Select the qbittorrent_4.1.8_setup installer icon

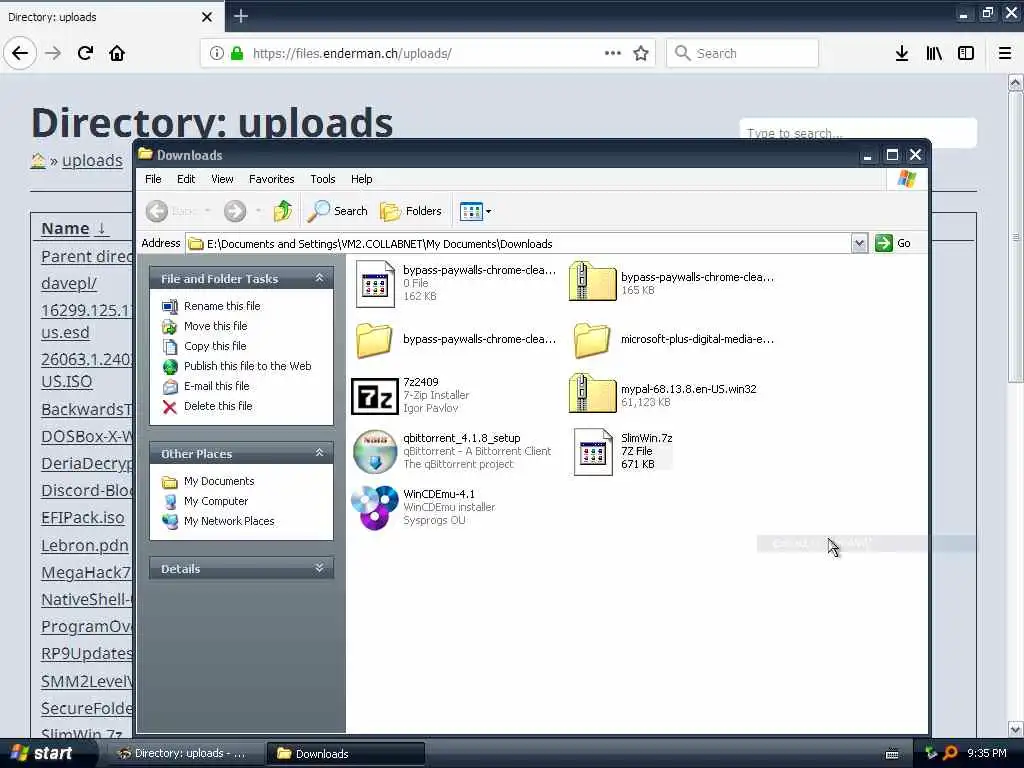point(375,451)
